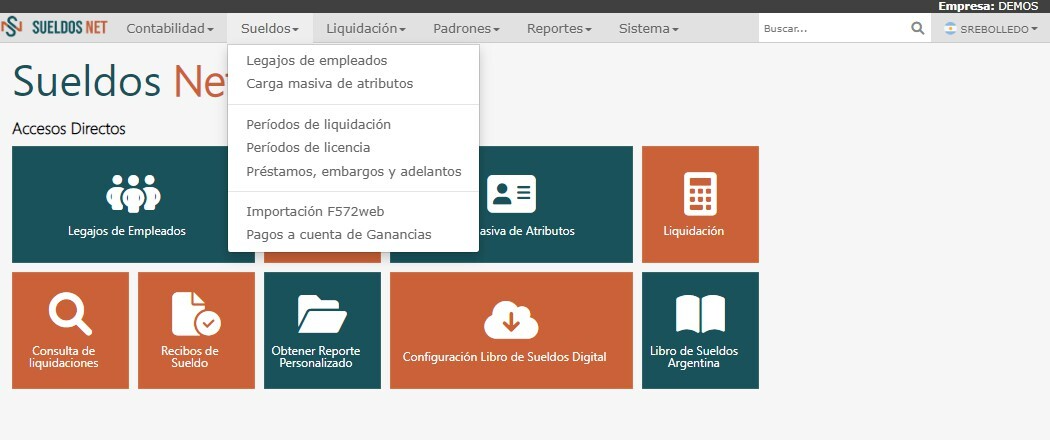
Task: Click the Argentina flag user icon
Action: [x=950, y=29]
